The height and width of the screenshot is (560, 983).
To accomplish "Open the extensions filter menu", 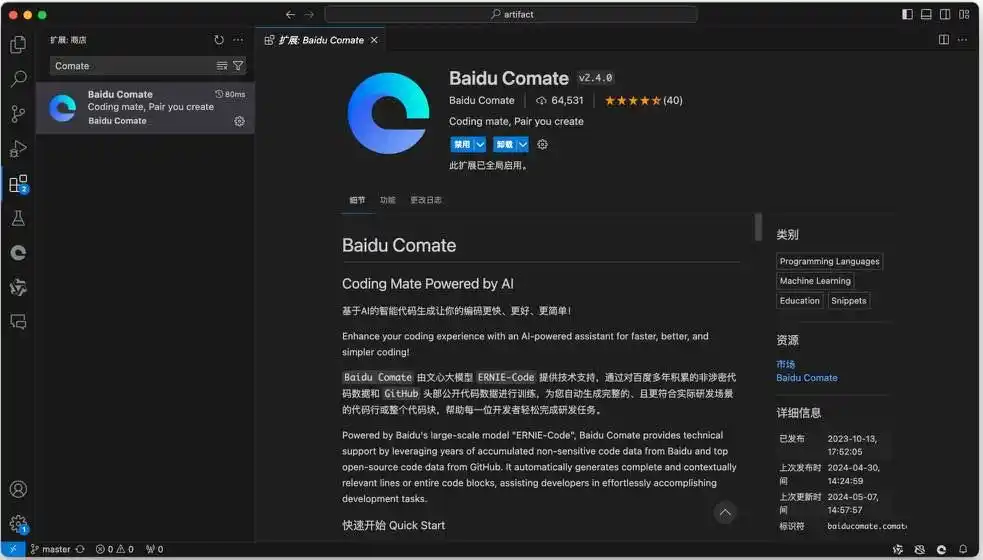I will point(238,66).
